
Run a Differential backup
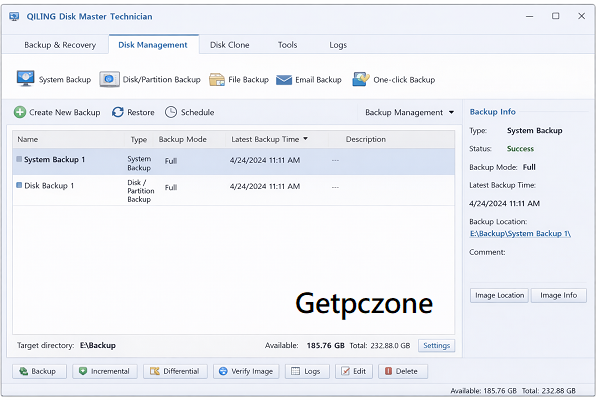(x=175, y=371)
